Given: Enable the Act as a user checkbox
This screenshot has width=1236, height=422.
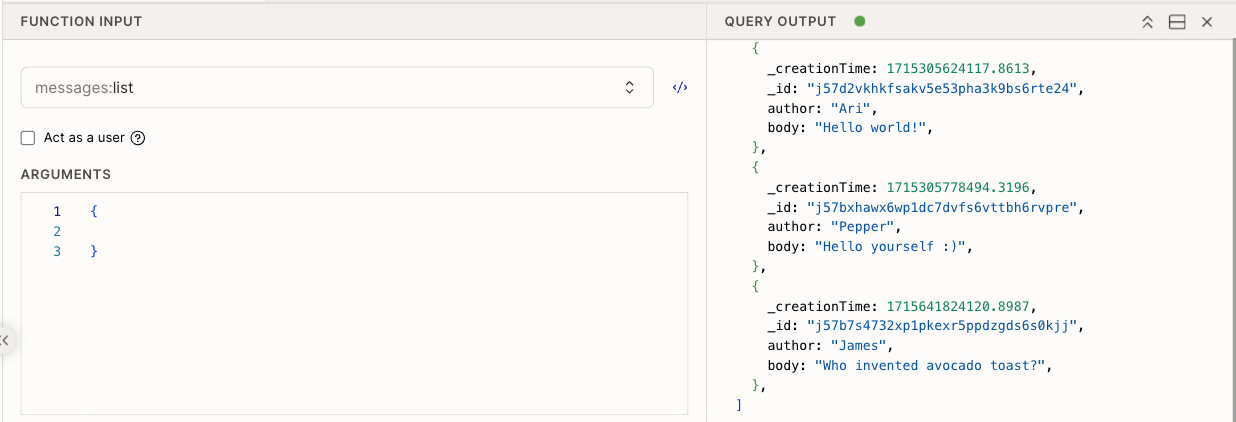Looking at the screenshot, I should click(x=28, y=138).
